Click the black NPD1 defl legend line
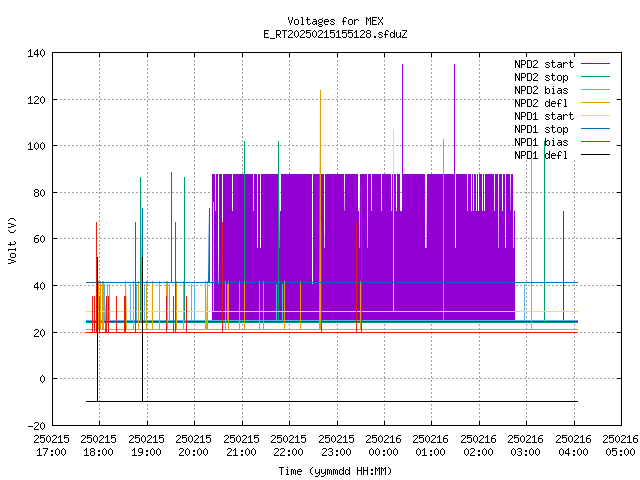 click(x=595, y=155)
